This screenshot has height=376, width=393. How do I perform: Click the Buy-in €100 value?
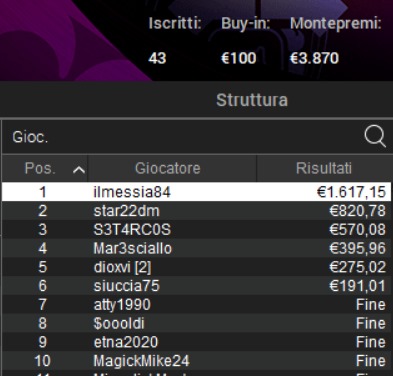click(x=239, y=58)
